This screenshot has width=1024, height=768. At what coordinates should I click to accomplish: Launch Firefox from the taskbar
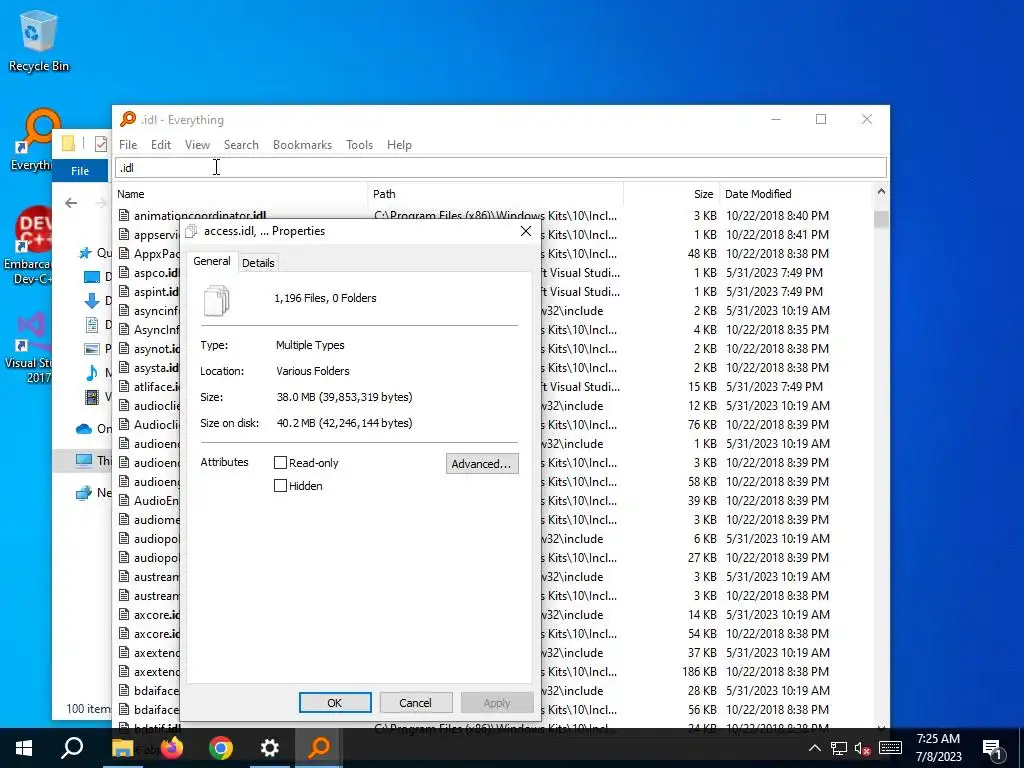click(x=172, y=748)
